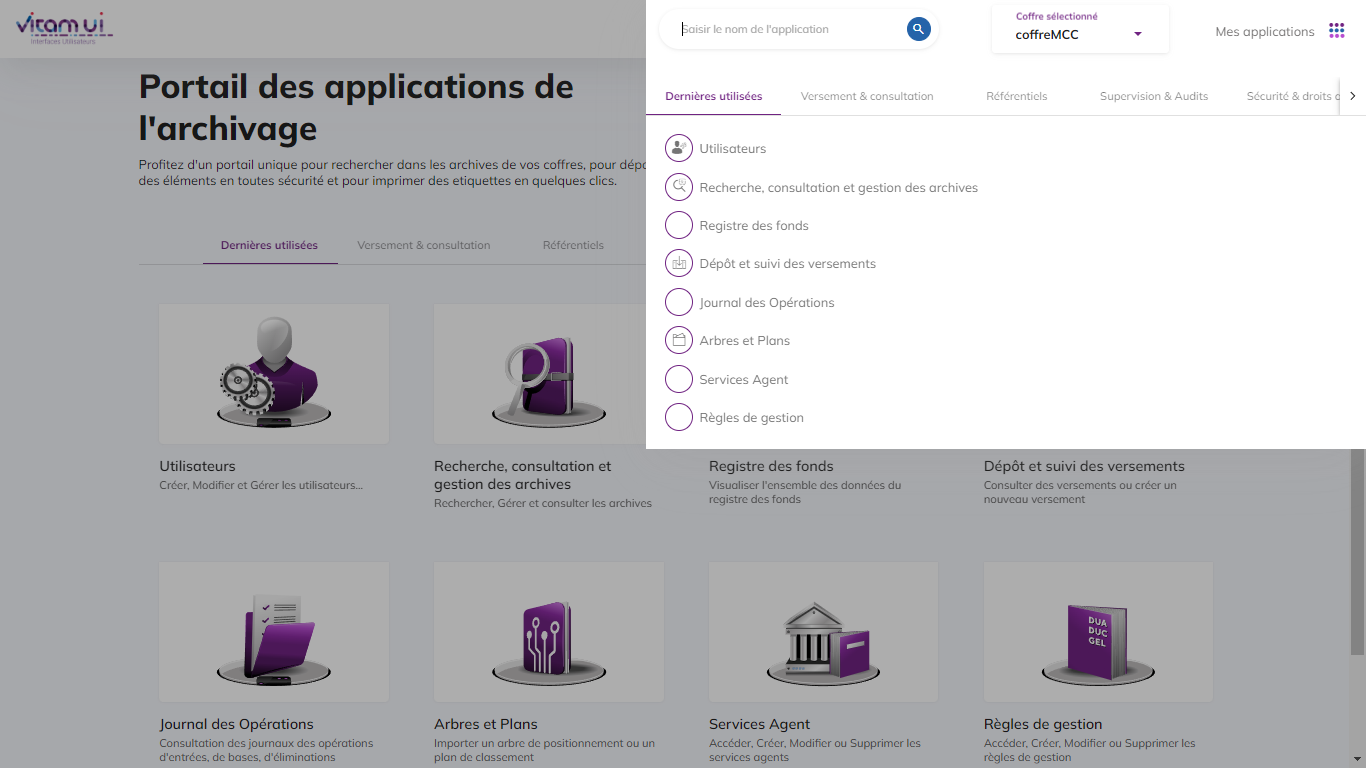Screen dimensions: 1366x768
Task: Click the Recherche archives magnifier list icon
Action: tap(679, 187)
